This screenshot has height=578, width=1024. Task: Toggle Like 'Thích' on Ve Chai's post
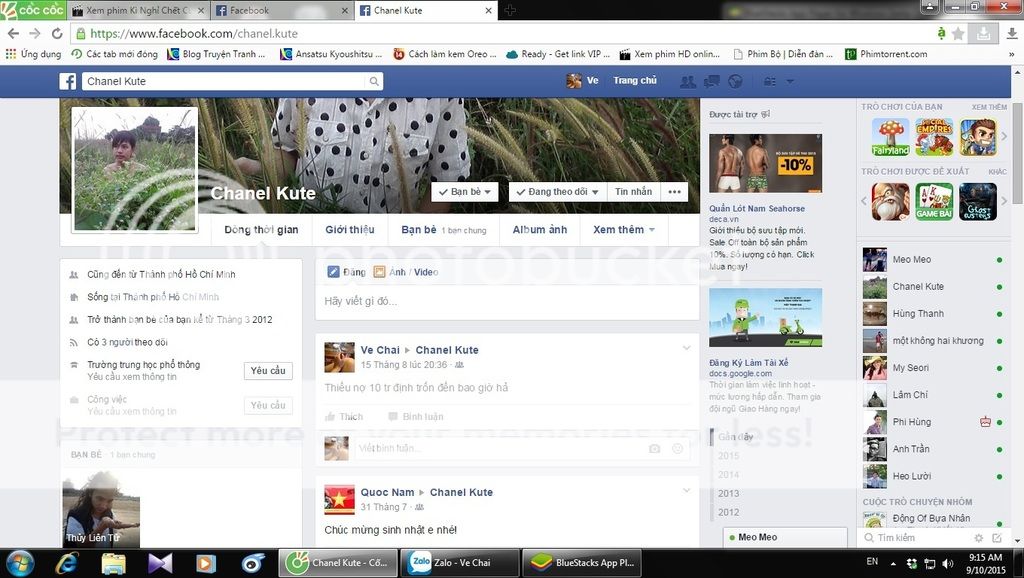pos(343,417)
